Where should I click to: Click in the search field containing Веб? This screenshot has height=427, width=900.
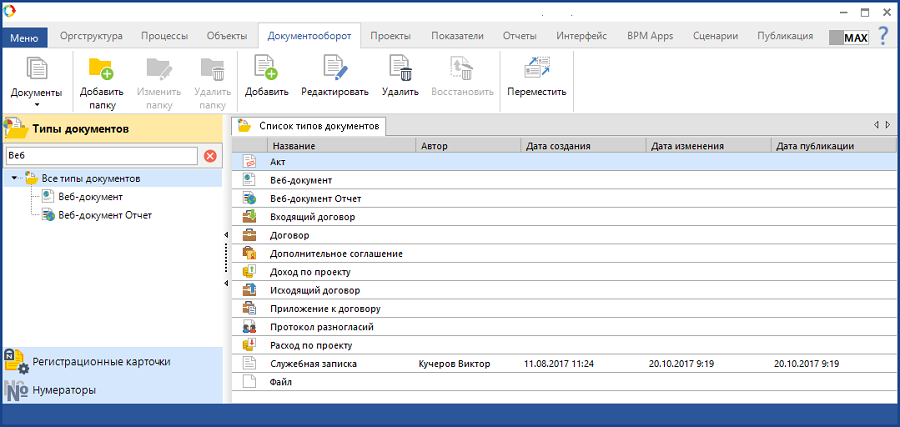coord(100,156)
